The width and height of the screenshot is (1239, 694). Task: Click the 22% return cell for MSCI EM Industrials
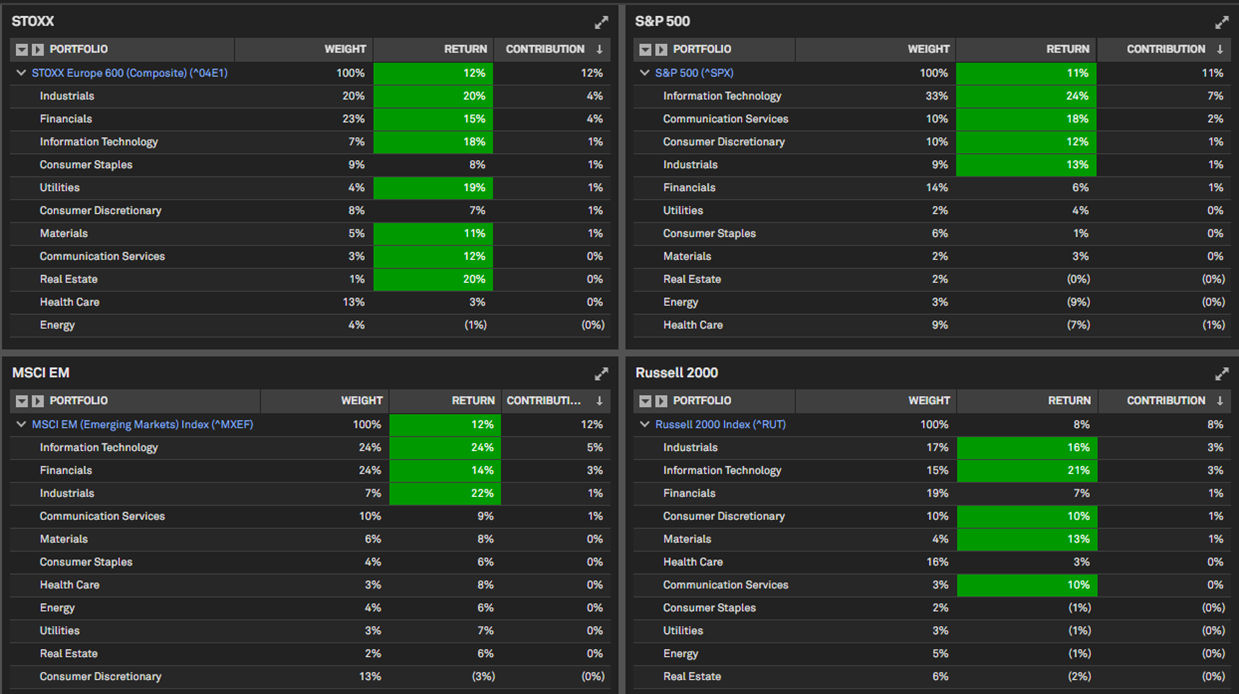point(445,493)
